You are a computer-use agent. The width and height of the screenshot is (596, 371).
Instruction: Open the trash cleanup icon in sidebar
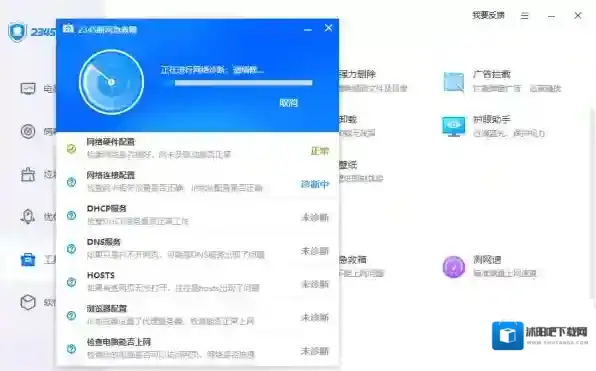pyautogui.click(x=28, y=174)
